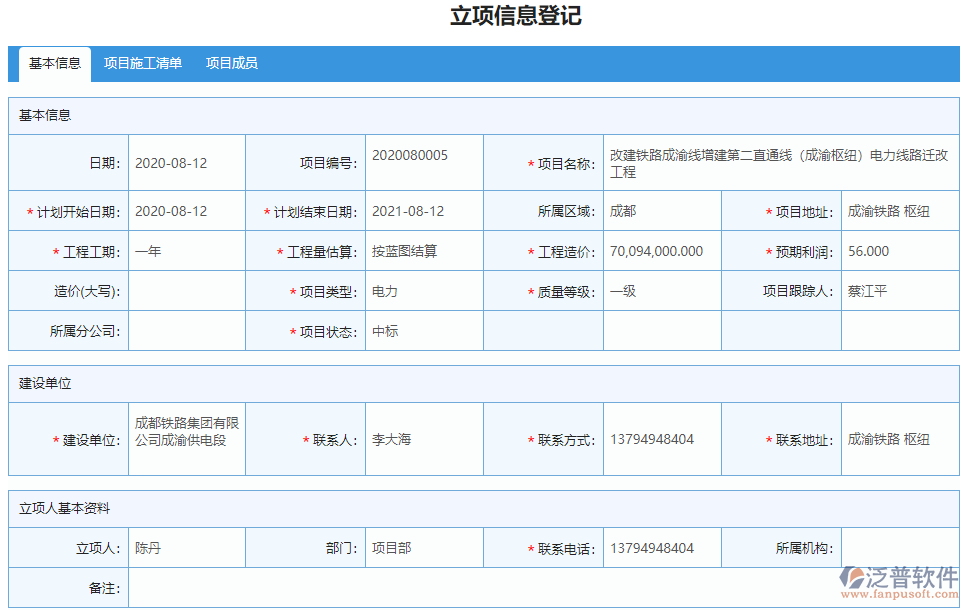Click the 日期 field showing 2020-08-12
Screen dimensions: 969x610
pyautogui.click(x=185, y=162)
